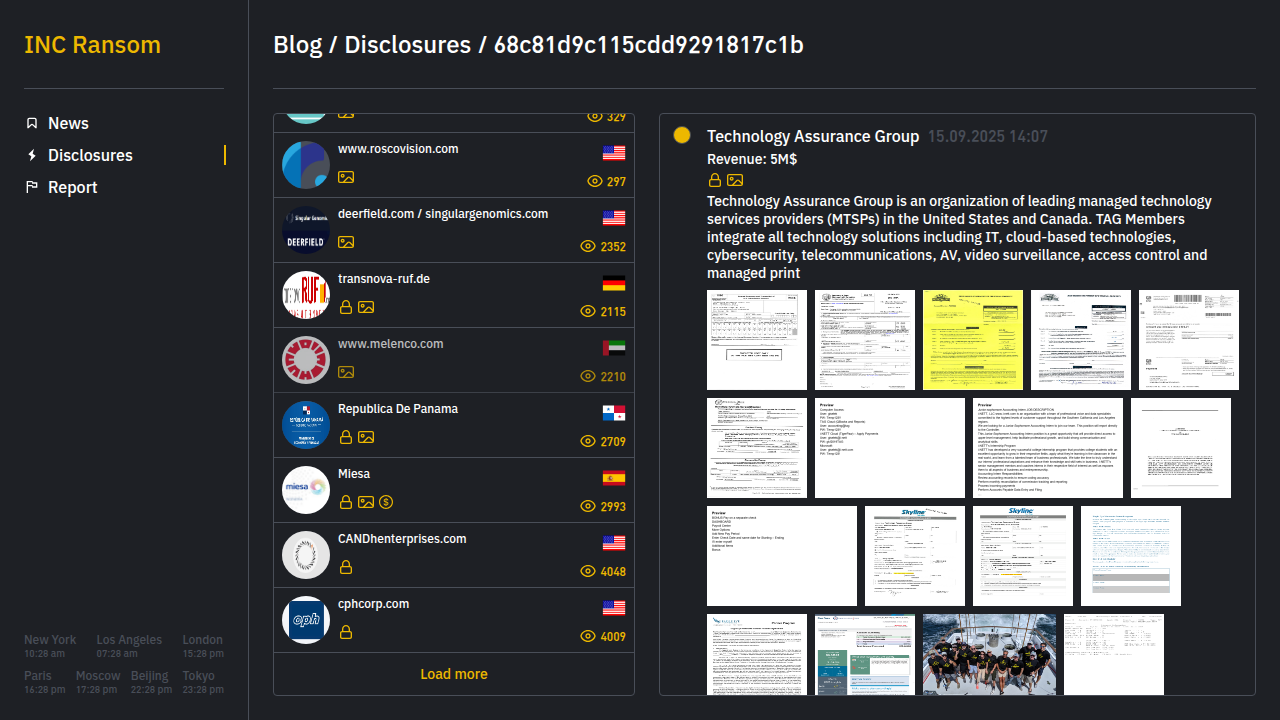Click the lock icon under Revenue: 5M$
1280x720 pixels.
click(715, 180)
